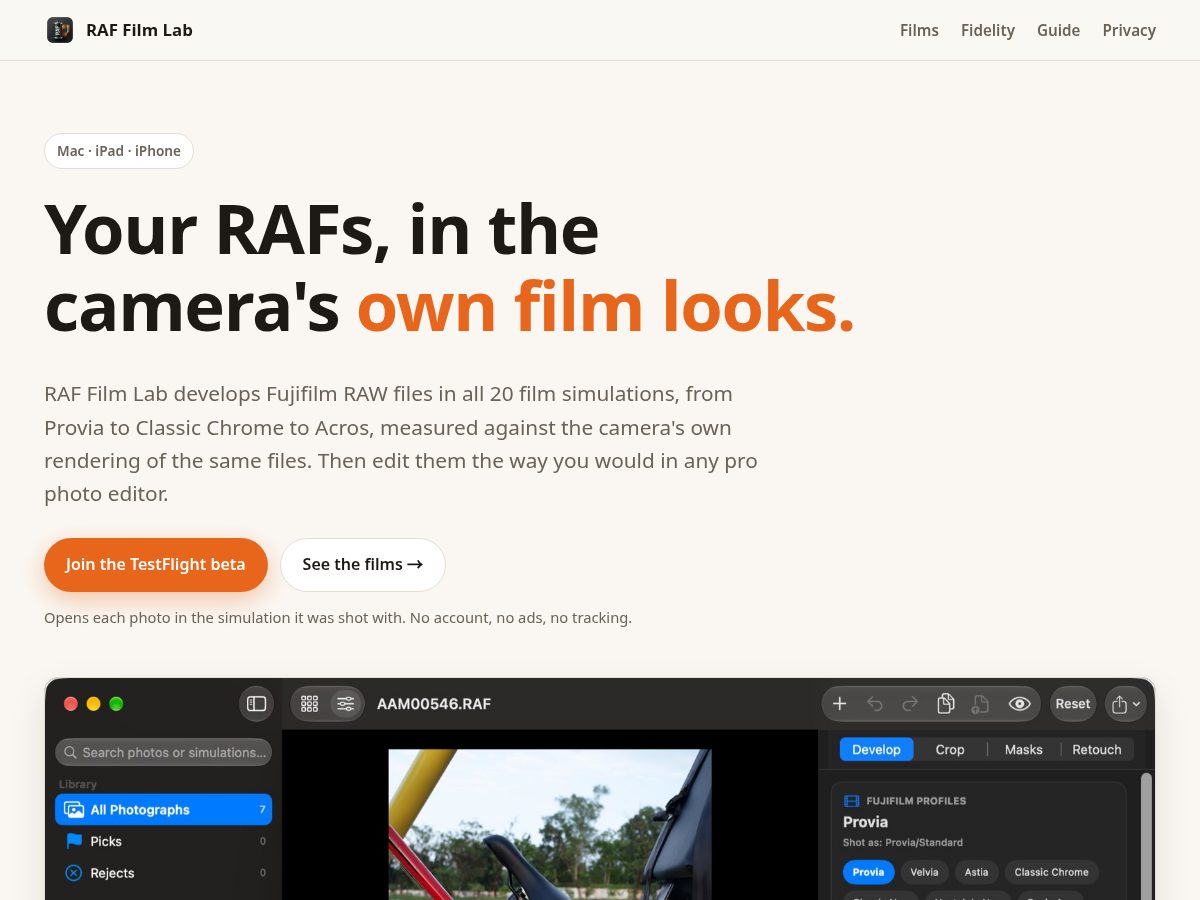The image size is (1200, 900).
Task: Select Rejects in Library sidebar
Action: (x=163, y=873)
